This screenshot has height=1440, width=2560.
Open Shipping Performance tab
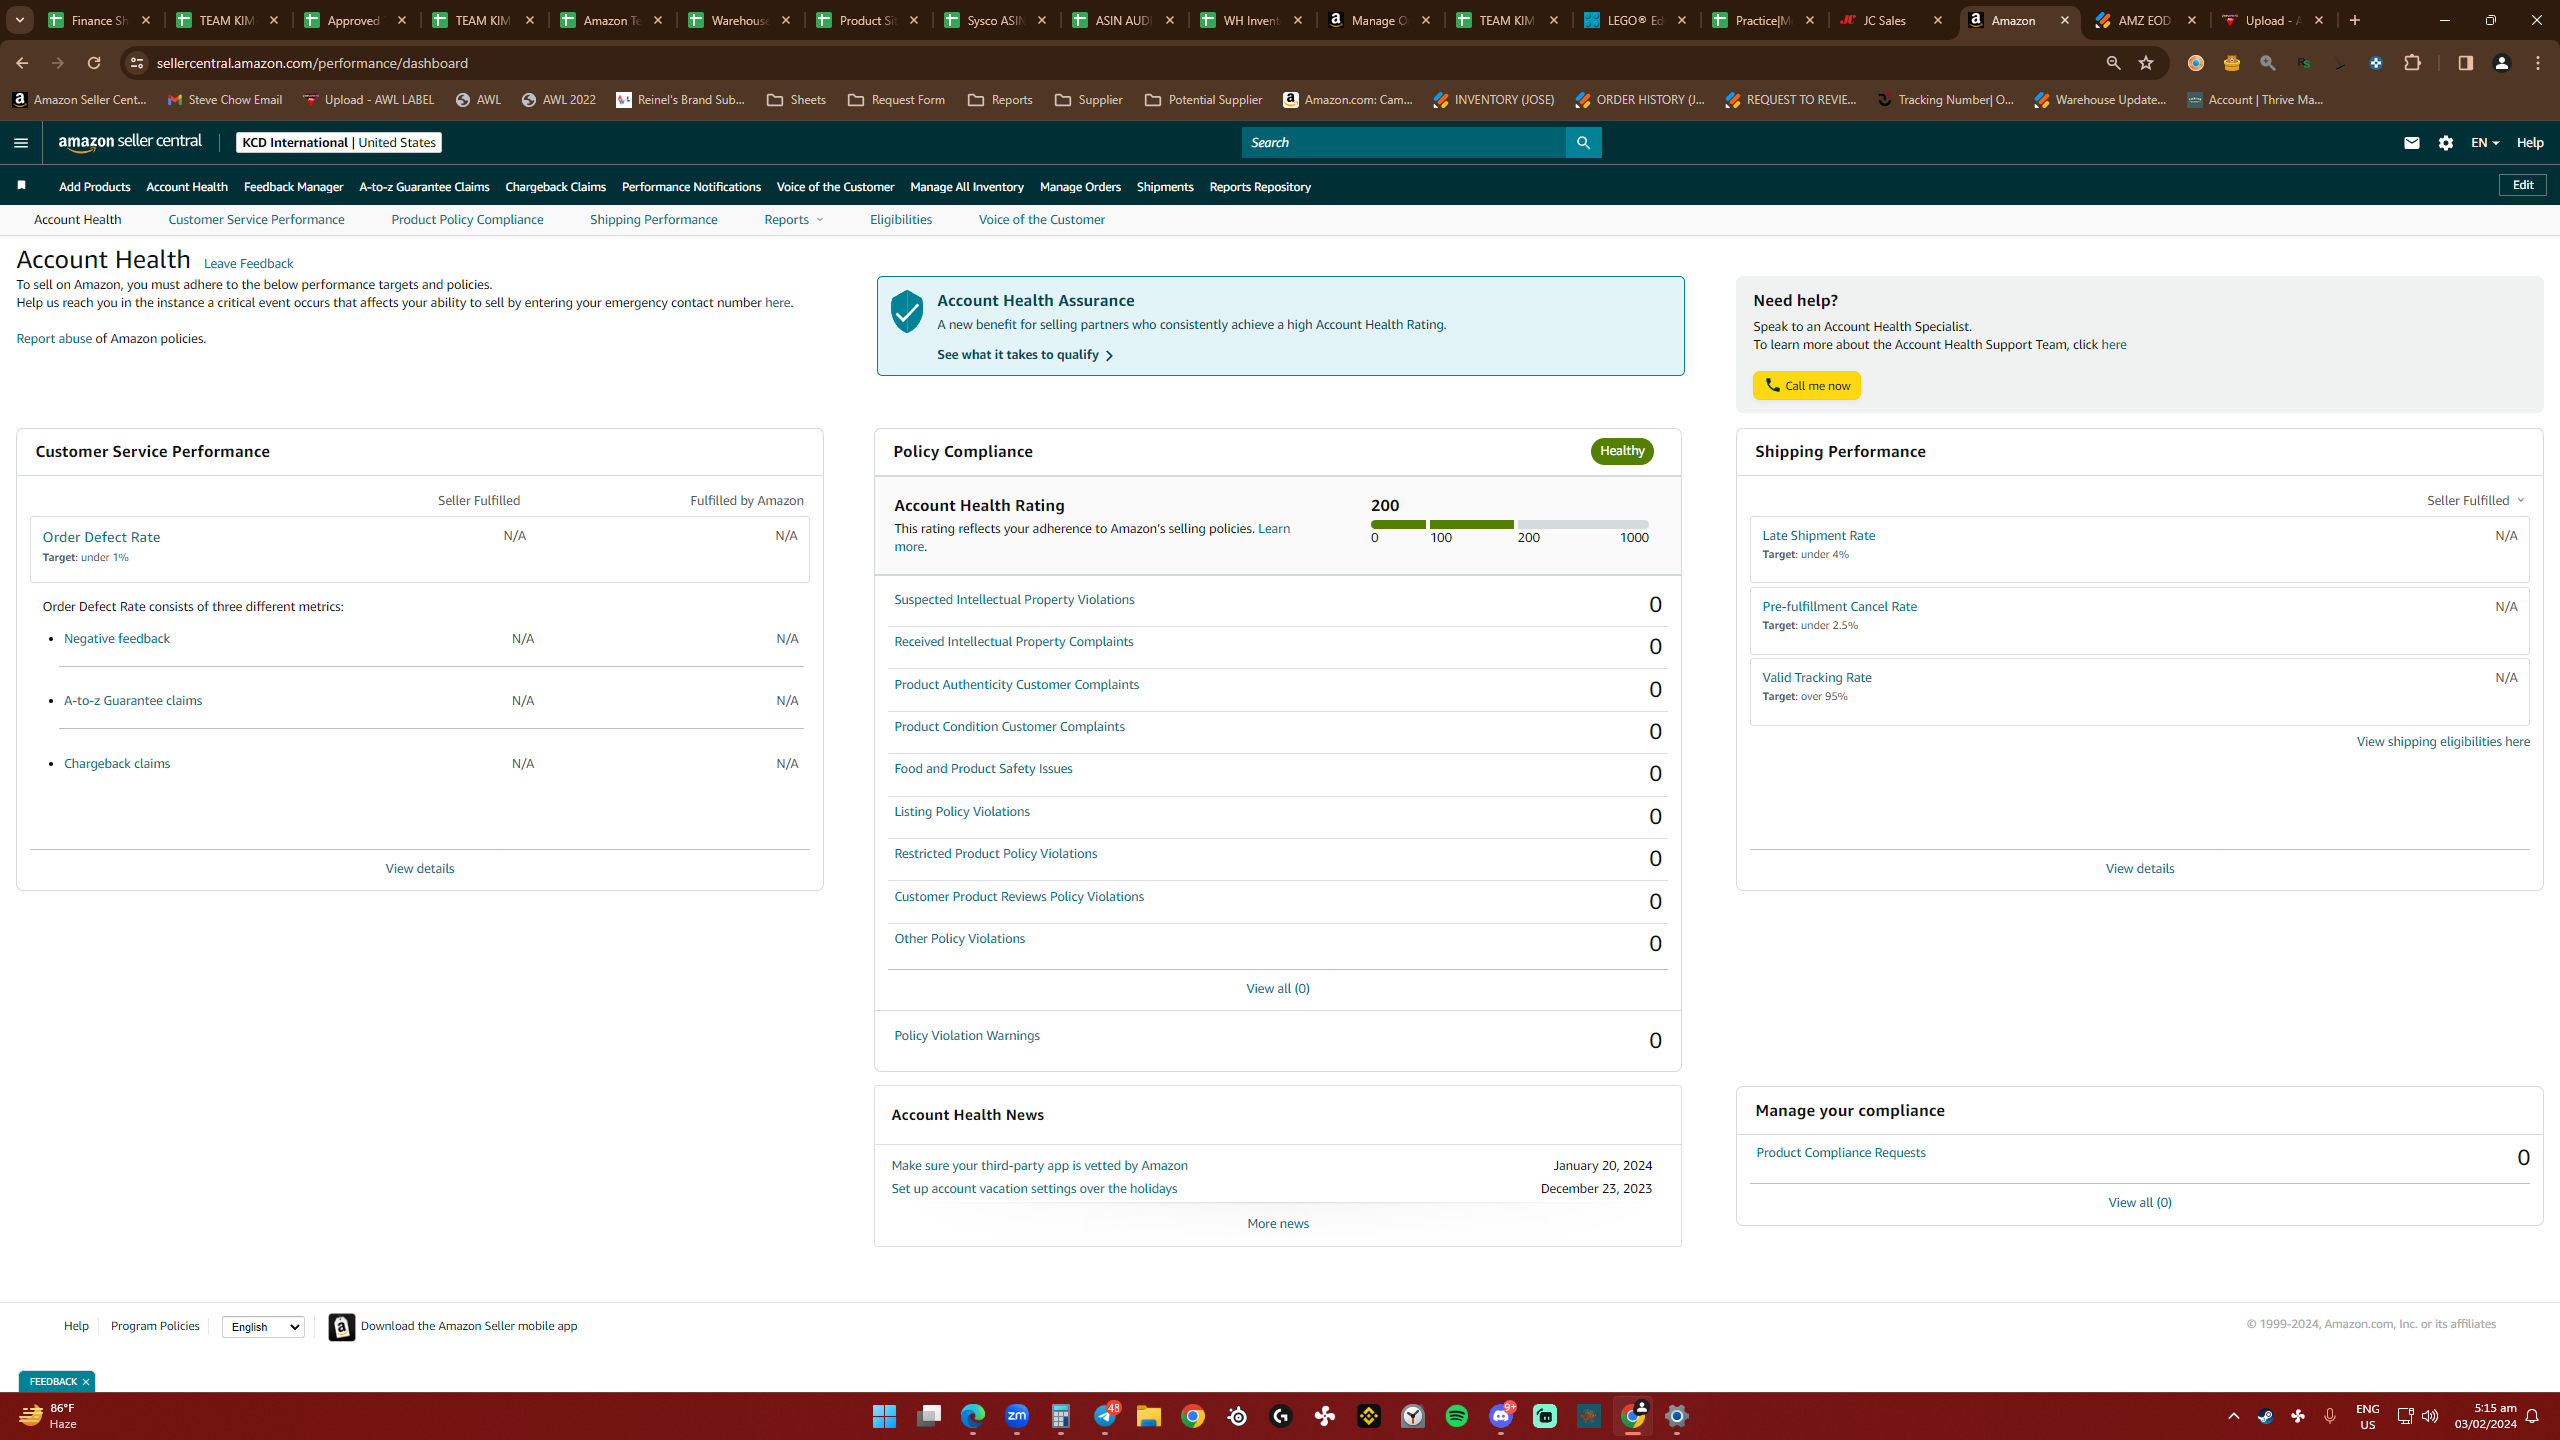[654, 220]
